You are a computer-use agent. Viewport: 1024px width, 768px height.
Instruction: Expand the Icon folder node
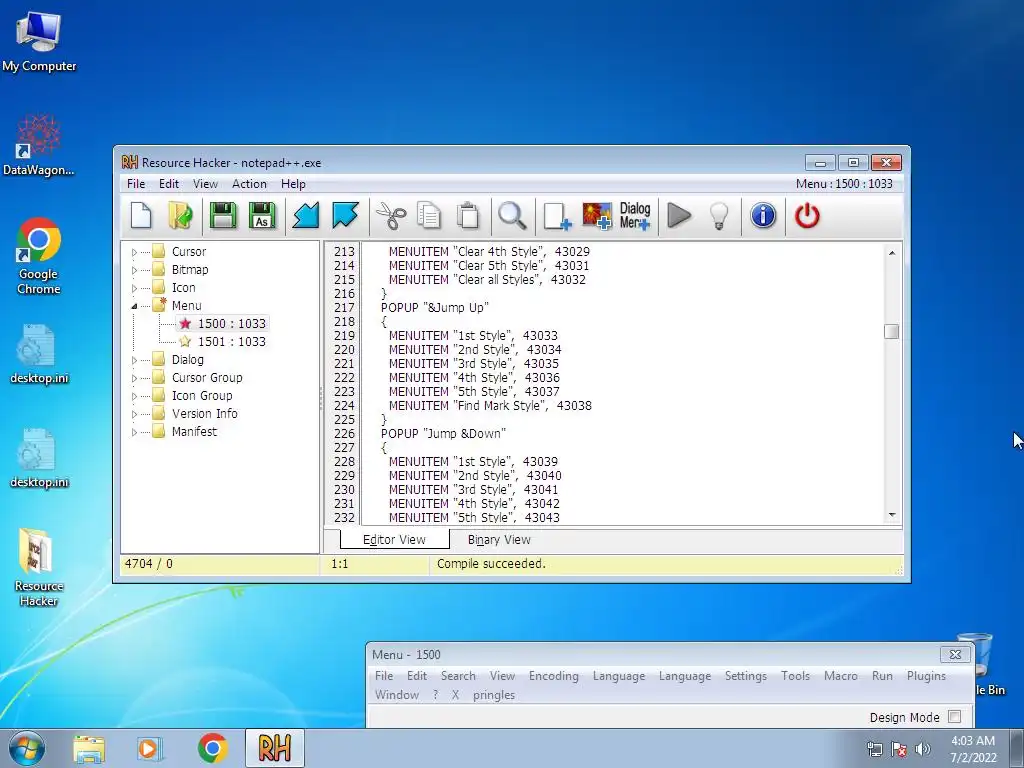135,288
